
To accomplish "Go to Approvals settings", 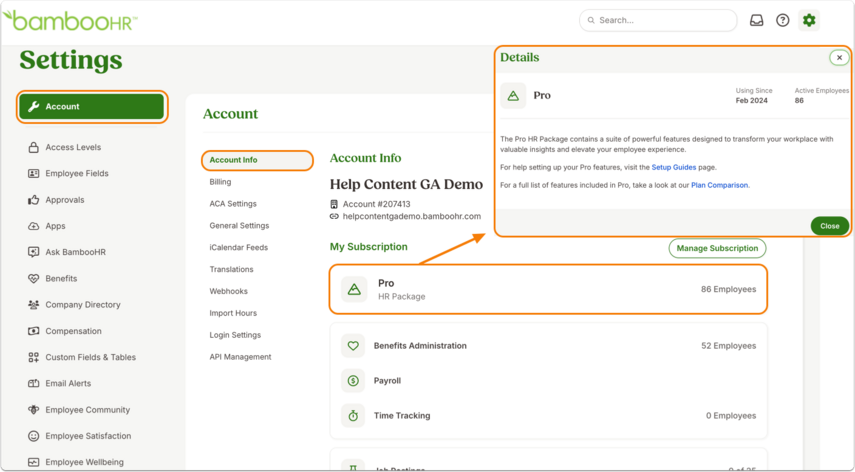I will click(x=65, y=200).
